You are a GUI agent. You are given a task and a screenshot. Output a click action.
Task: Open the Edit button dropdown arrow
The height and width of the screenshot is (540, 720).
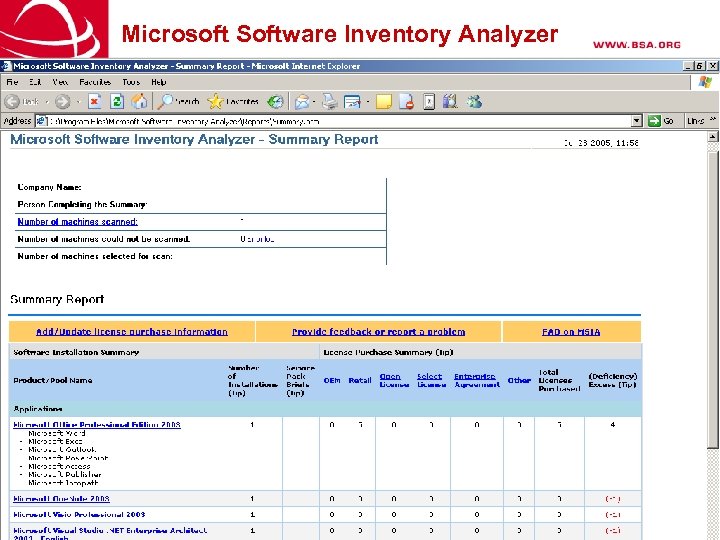368,102
